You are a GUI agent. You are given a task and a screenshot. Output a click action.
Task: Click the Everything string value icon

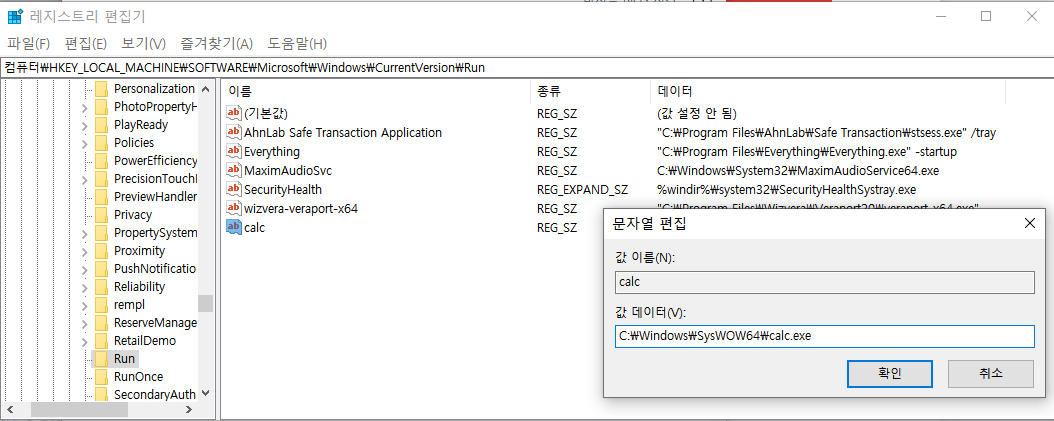pos(234,151)
